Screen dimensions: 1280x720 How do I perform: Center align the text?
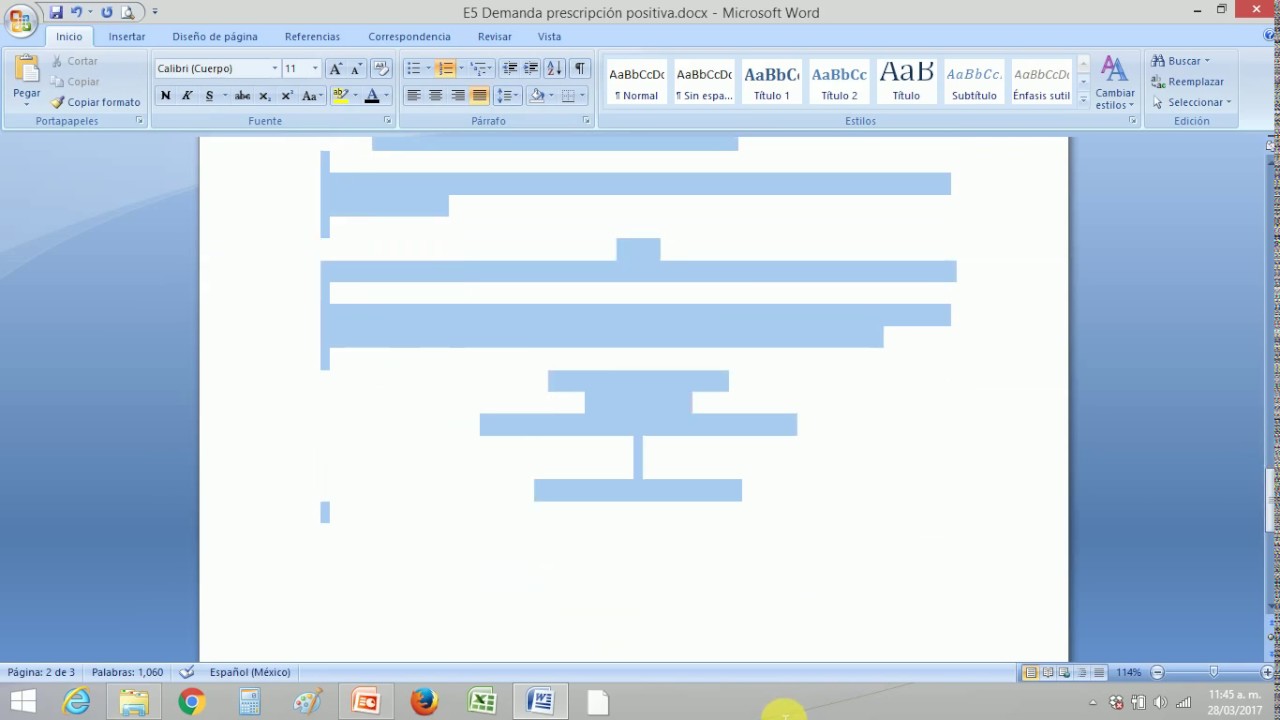(x=435, y=96)
